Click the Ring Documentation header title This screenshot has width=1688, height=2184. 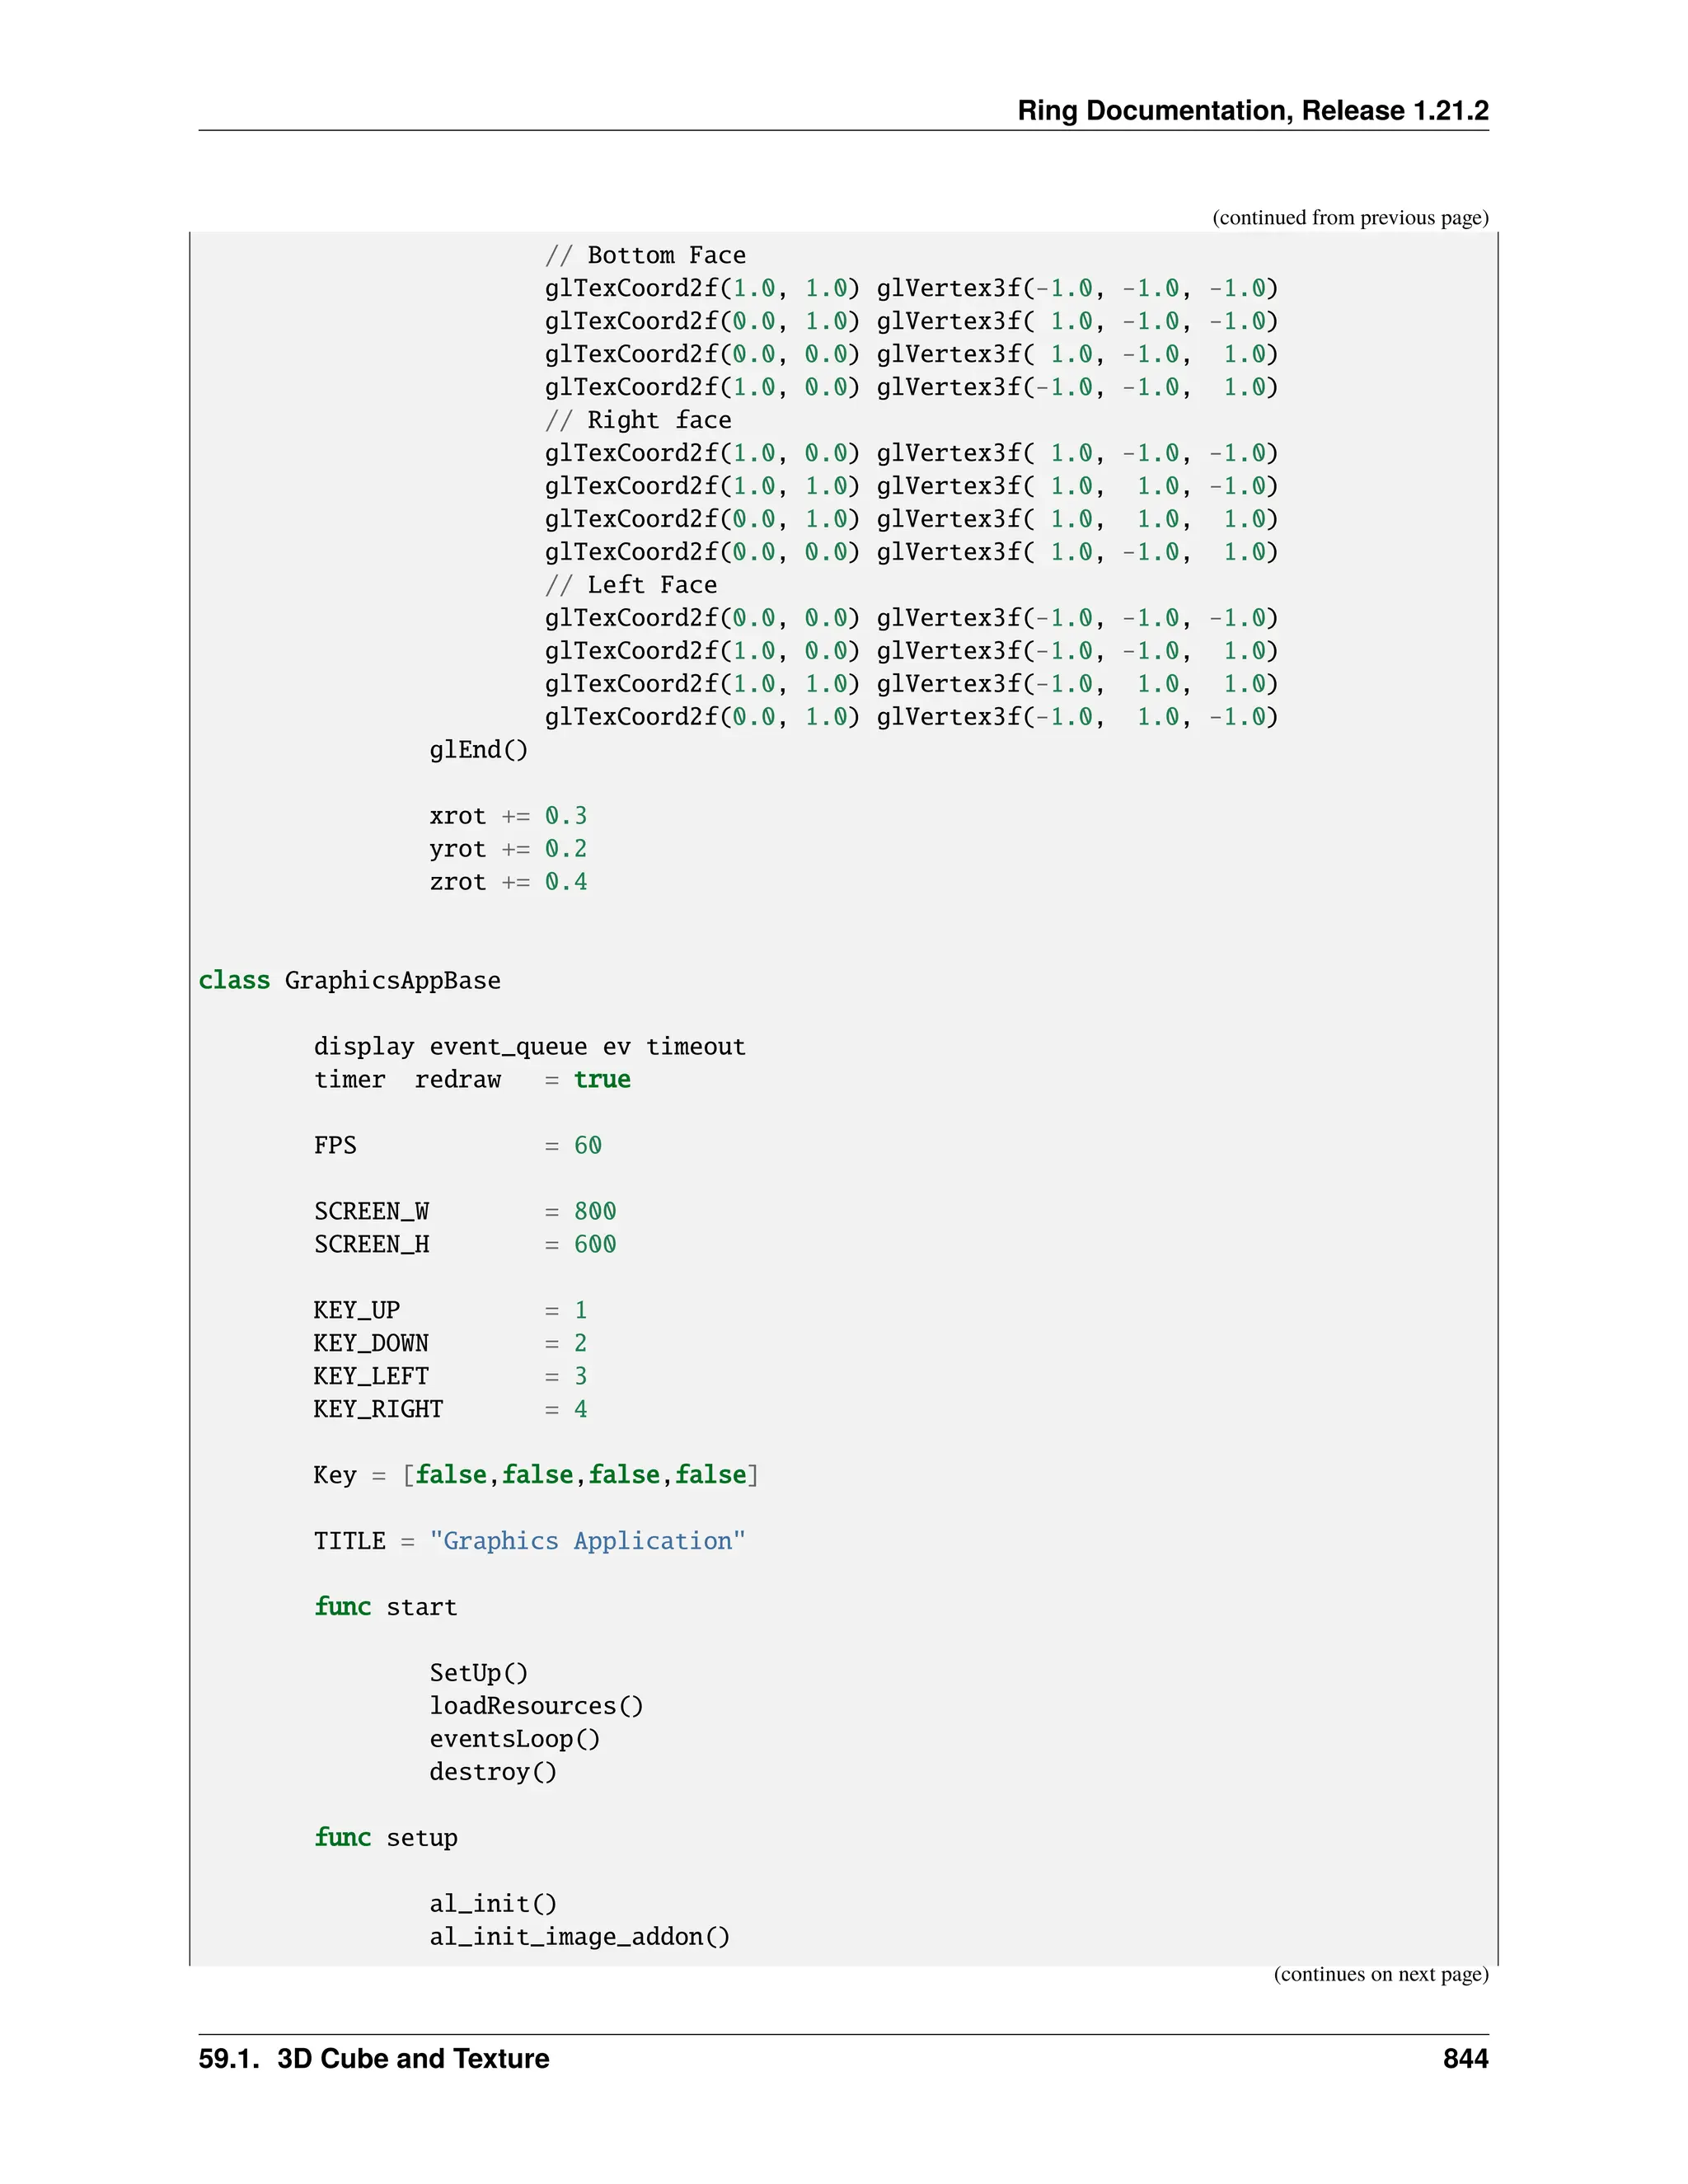[x=1252, y=110]
